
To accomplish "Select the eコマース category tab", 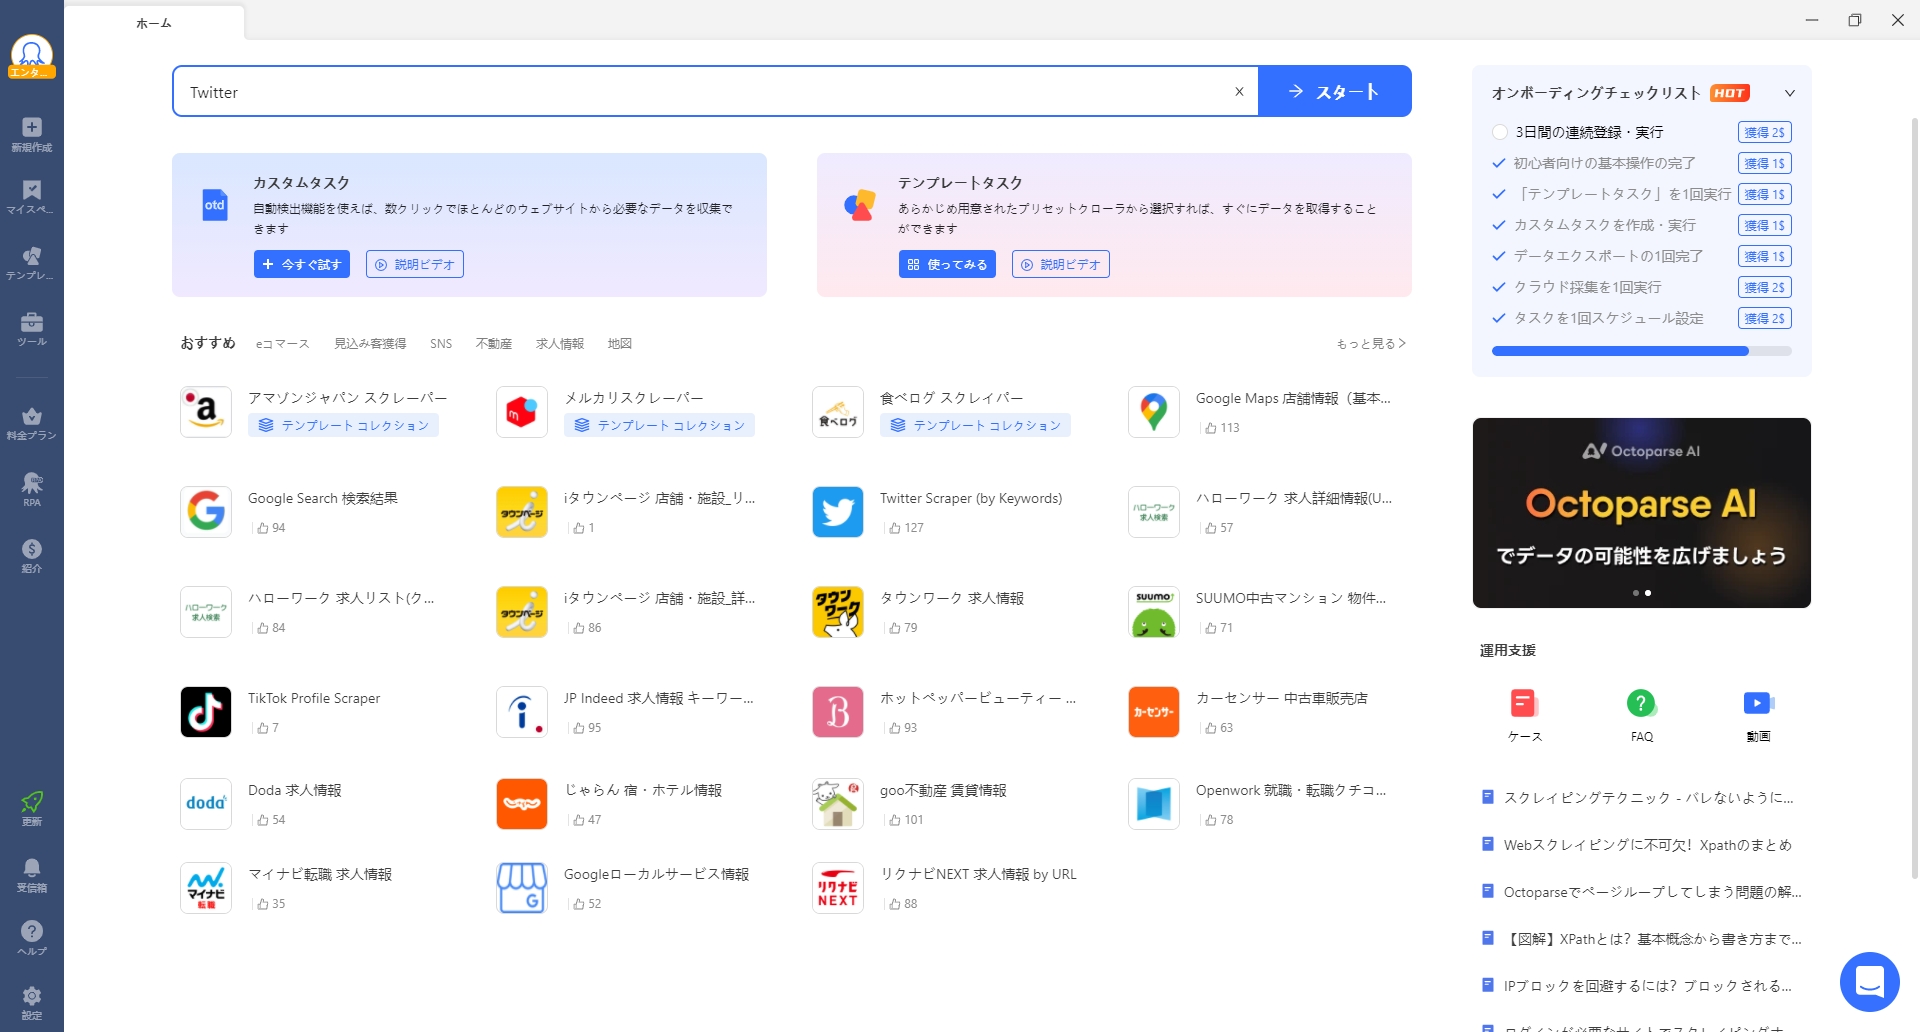I will tap(283, 343).
